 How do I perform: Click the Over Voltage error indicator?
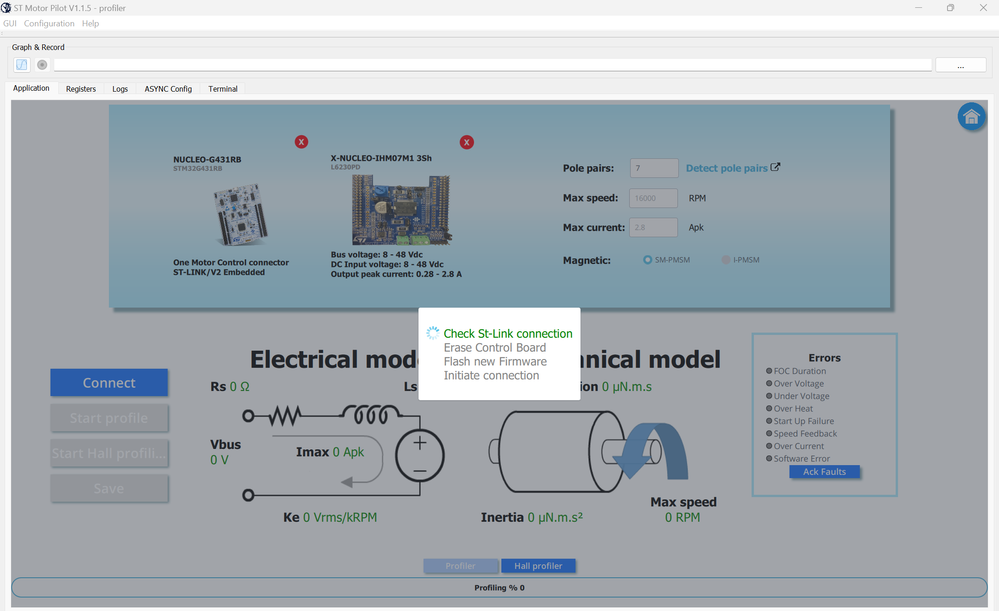(769, 384)
